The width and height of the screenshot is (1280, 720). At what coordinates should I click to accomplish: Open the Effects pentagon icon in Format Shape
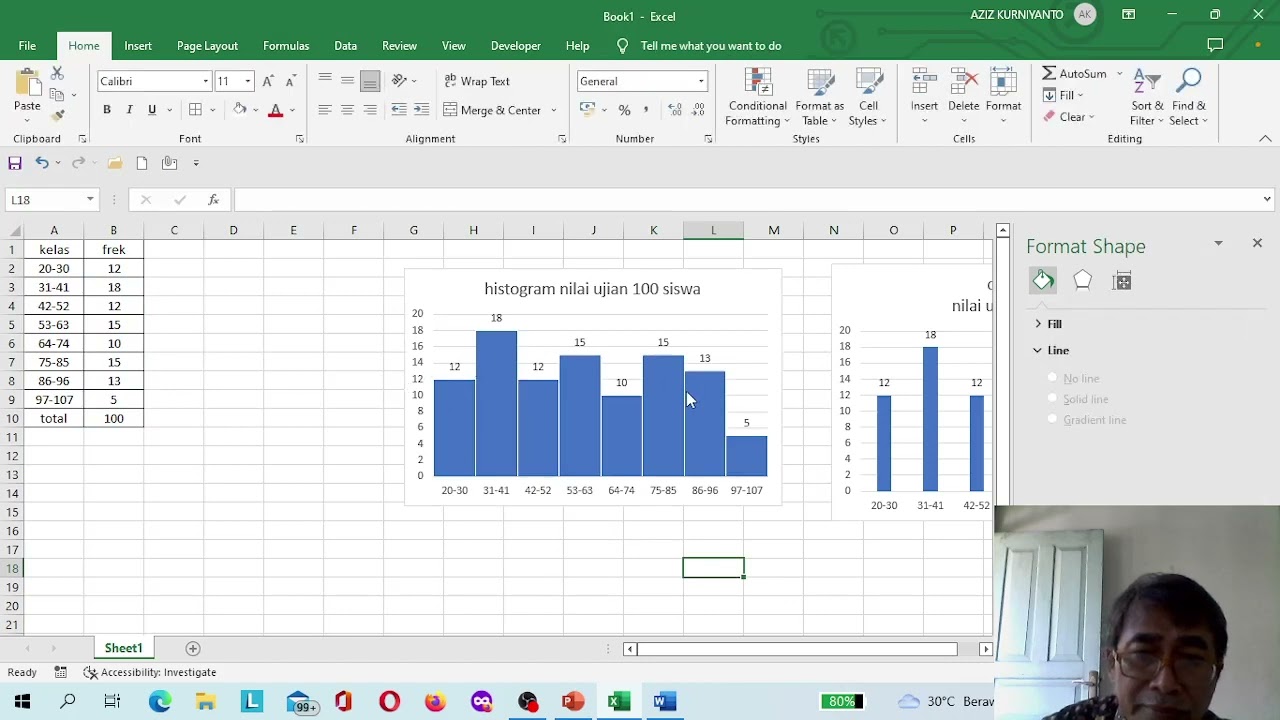[1082, 281]
